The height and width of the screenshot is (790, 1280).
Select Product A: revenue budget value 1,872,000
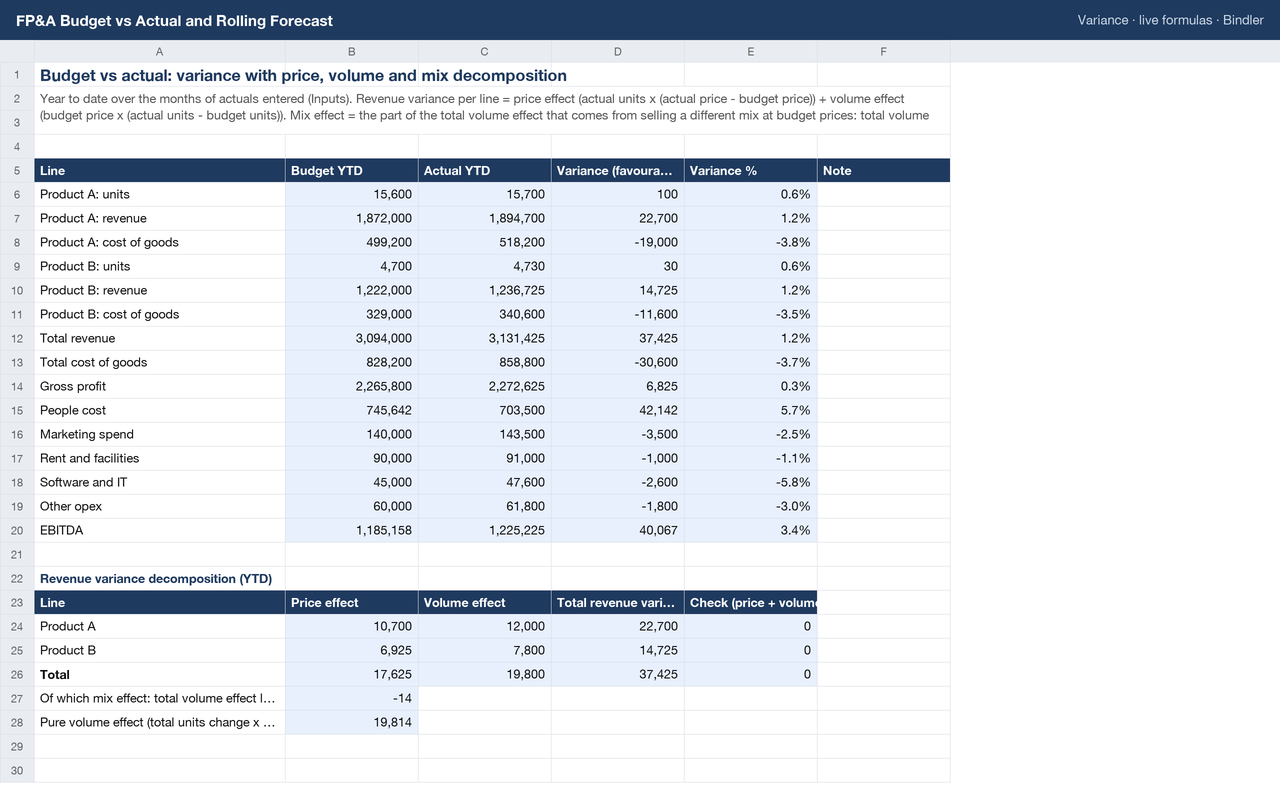tap(352, 218)
